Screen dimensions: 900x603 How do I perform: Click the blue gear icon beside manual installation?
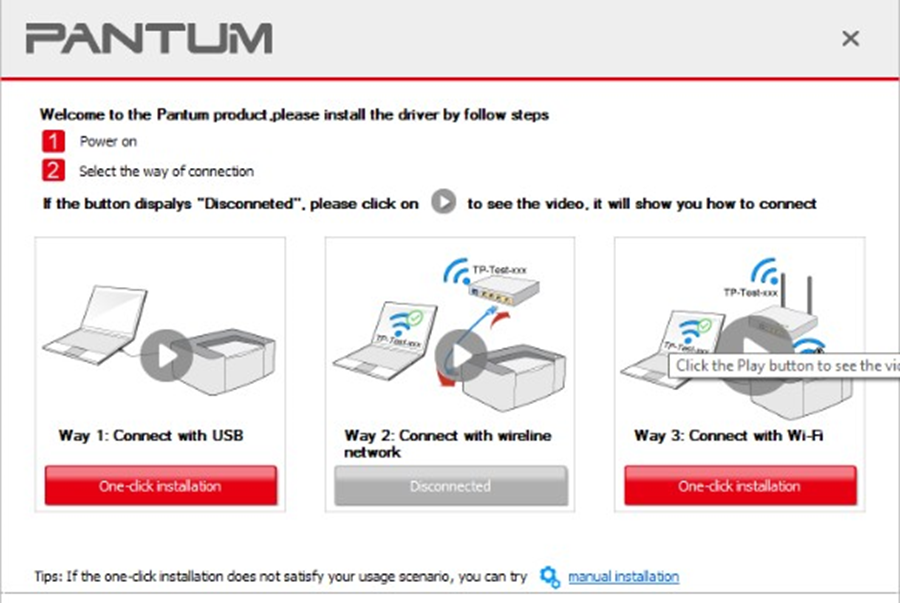[x=550, y=577]
